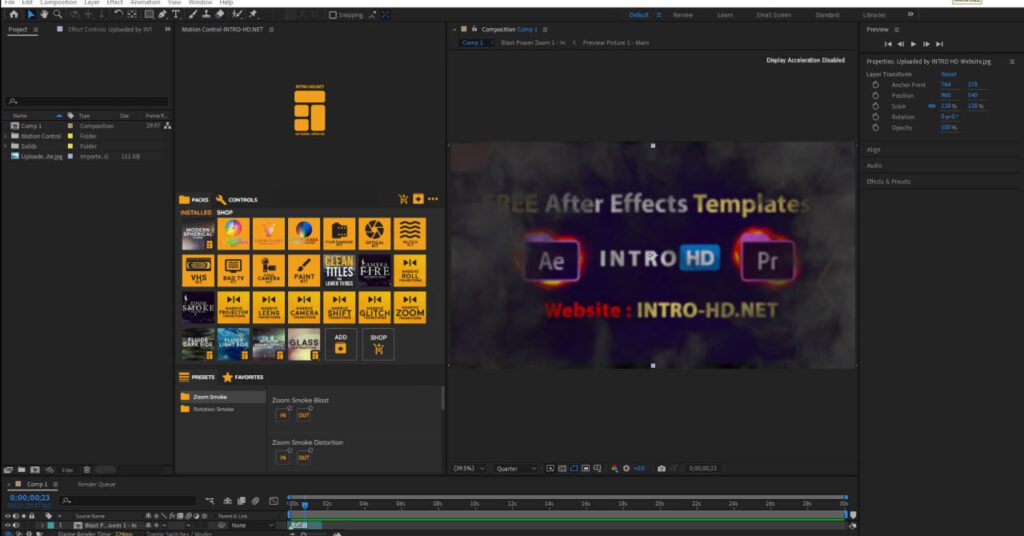Select the Pen tool

[162, 14]
